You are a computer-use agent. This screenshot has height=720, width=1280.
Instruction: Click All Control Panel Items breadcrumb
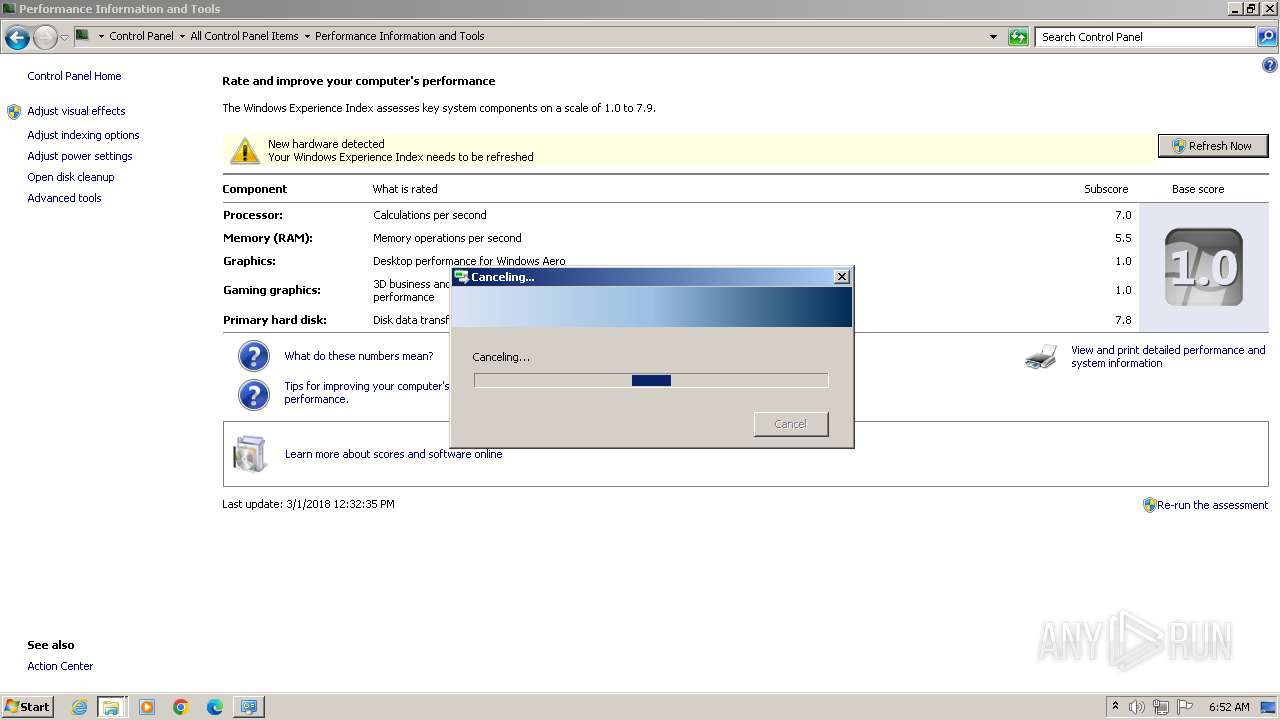pos(244,36)
